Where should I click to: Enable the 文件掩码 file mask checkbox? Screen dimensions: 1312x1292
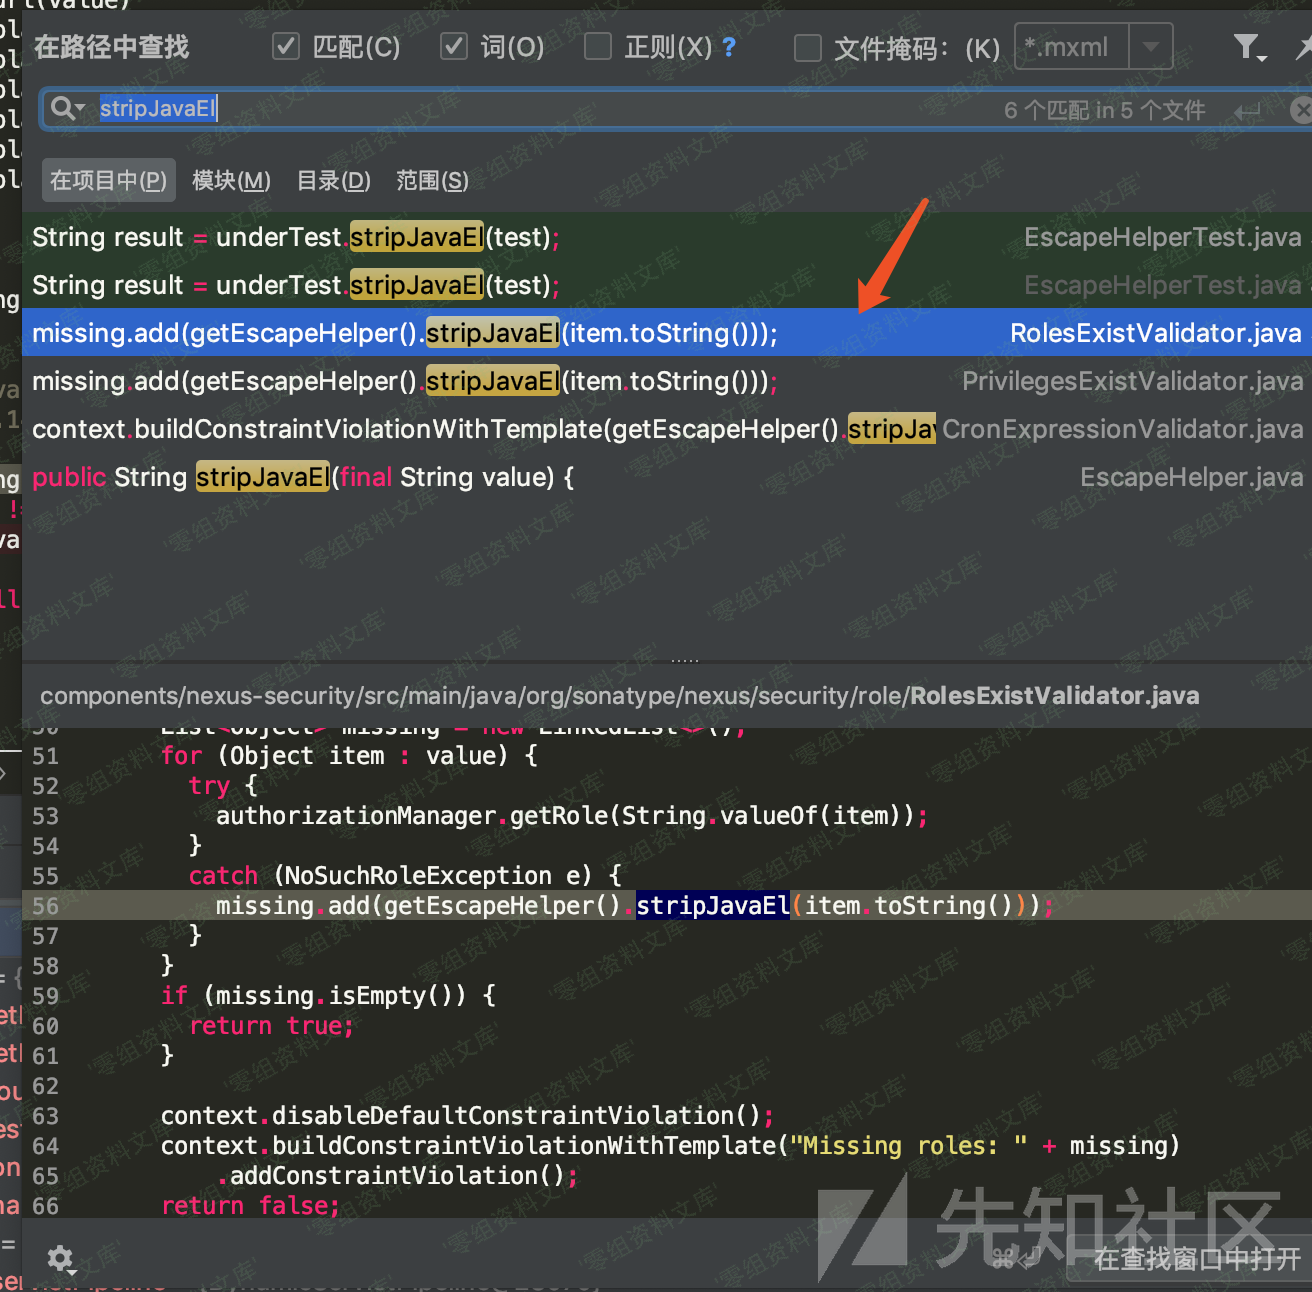[x=807, y=48]
